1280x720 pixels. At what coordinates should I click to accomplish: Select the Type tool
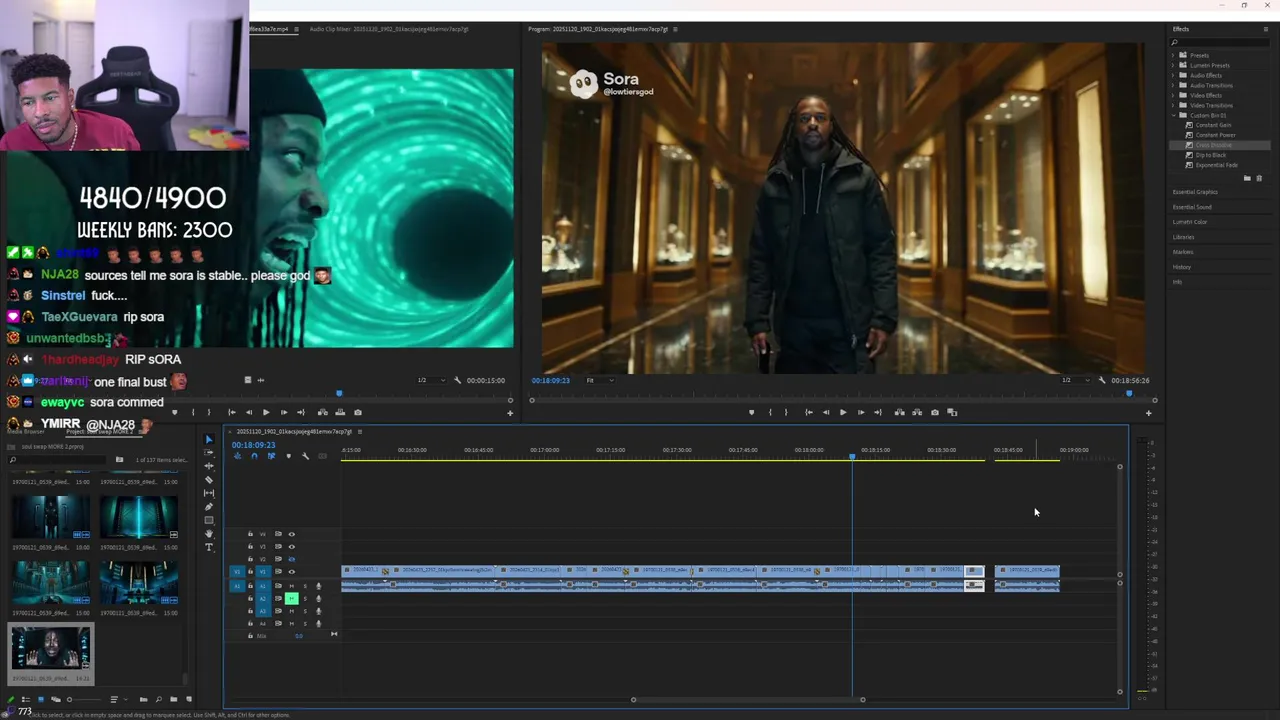(x=209, y=547)
